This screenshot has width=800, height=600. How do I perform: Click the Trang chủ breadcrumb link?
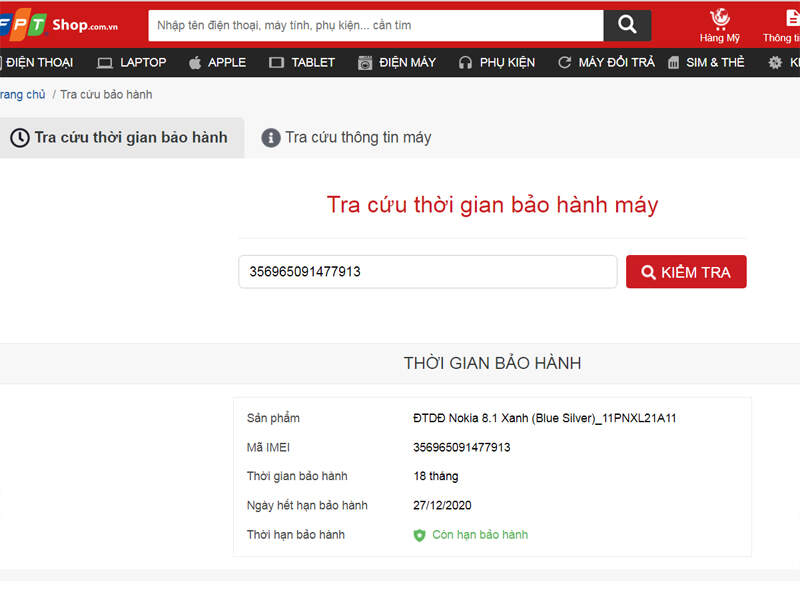point(22,95)
